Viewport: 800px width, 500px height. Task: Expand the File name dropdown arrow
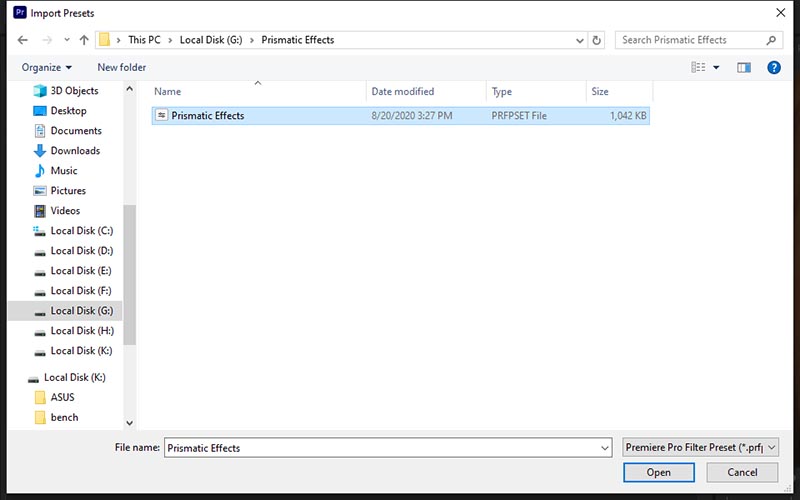point(605,448)
